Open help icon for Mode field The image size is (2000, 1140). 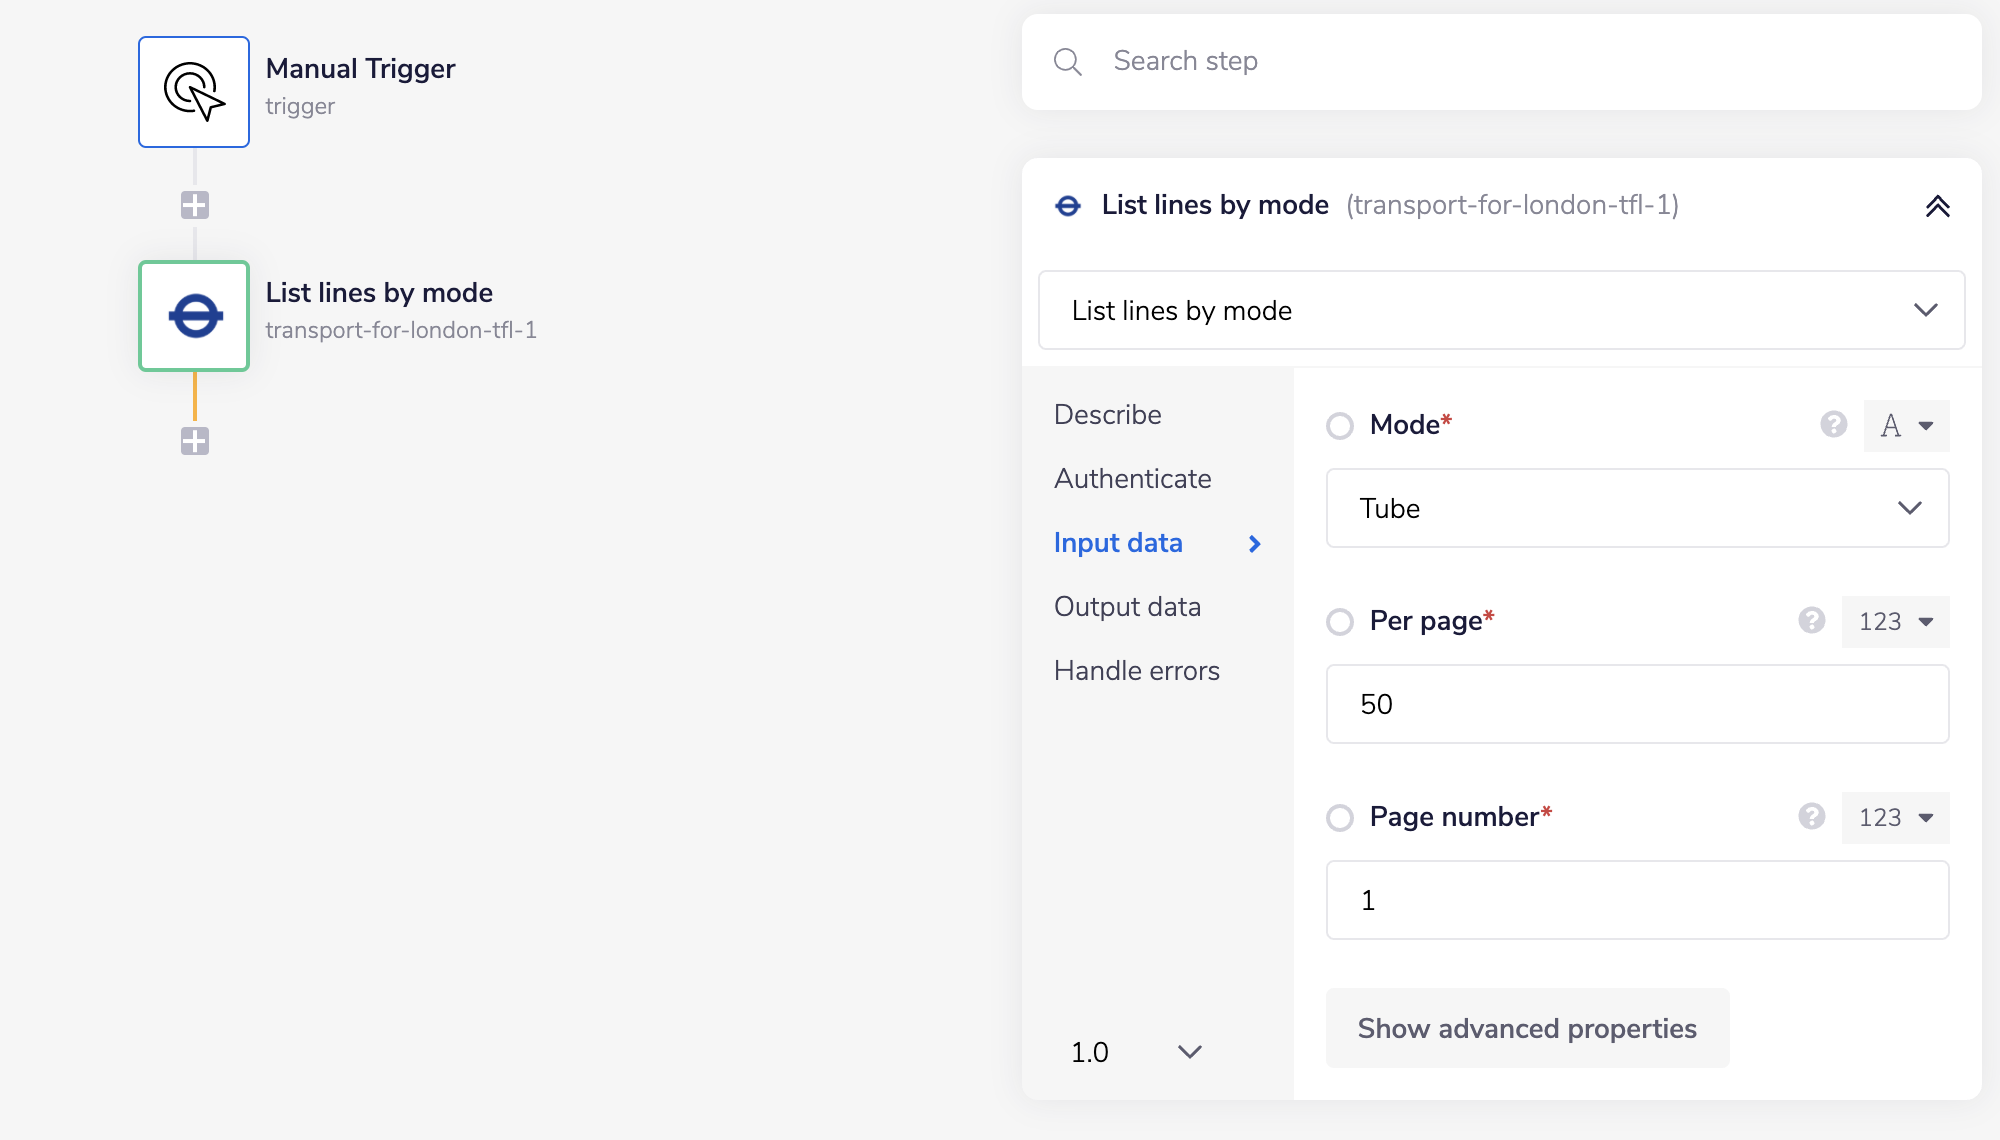[x=1833, y=425]
